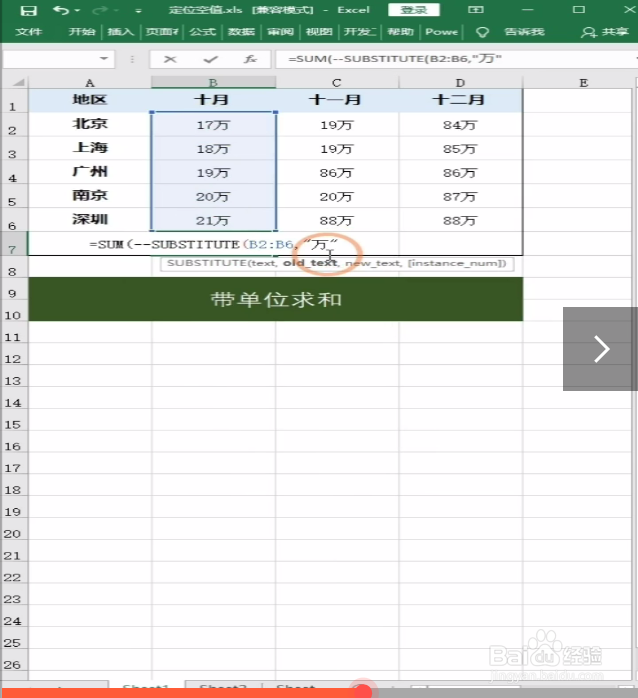This screenshot has height=698, width=638.
Task: Click the 告诉我 search field
Action: [x=524, y=32]
